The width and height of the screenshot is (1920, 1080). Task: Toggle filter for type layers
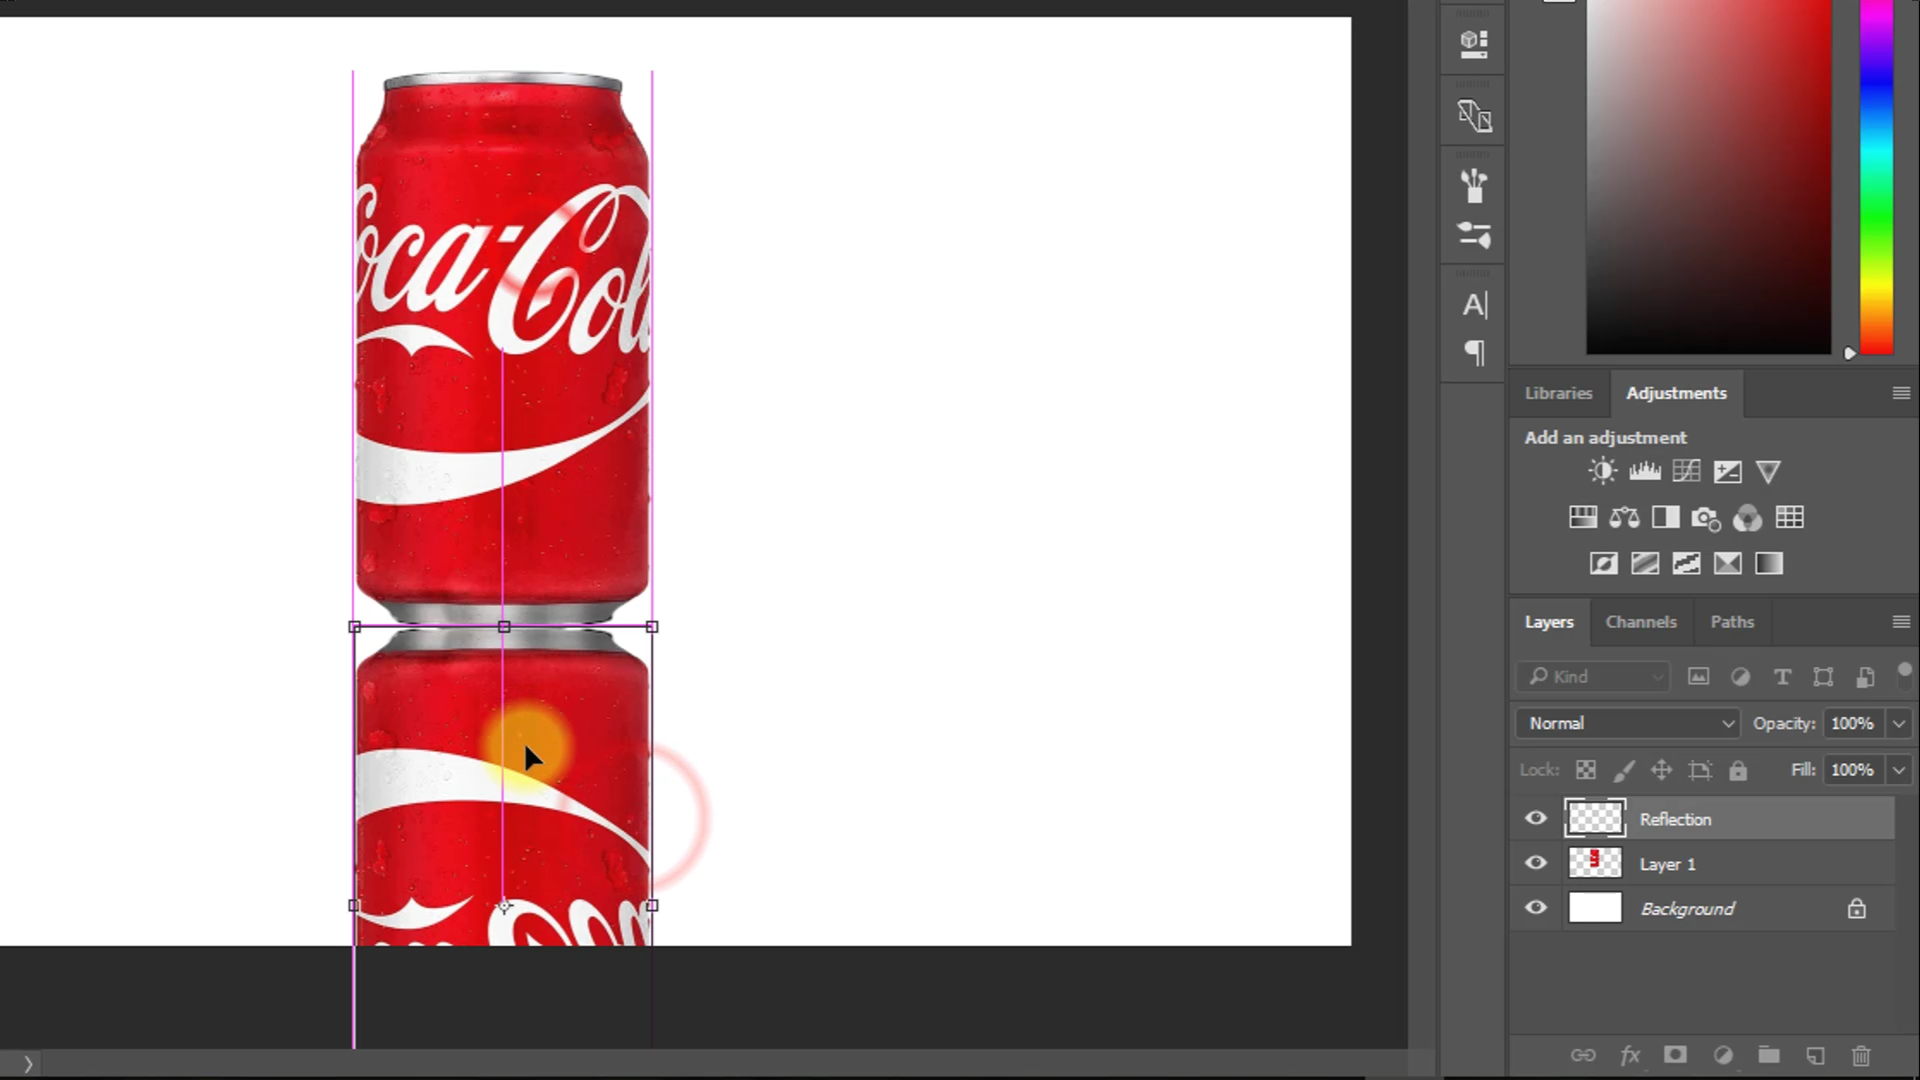click(x=1782, y=677)
